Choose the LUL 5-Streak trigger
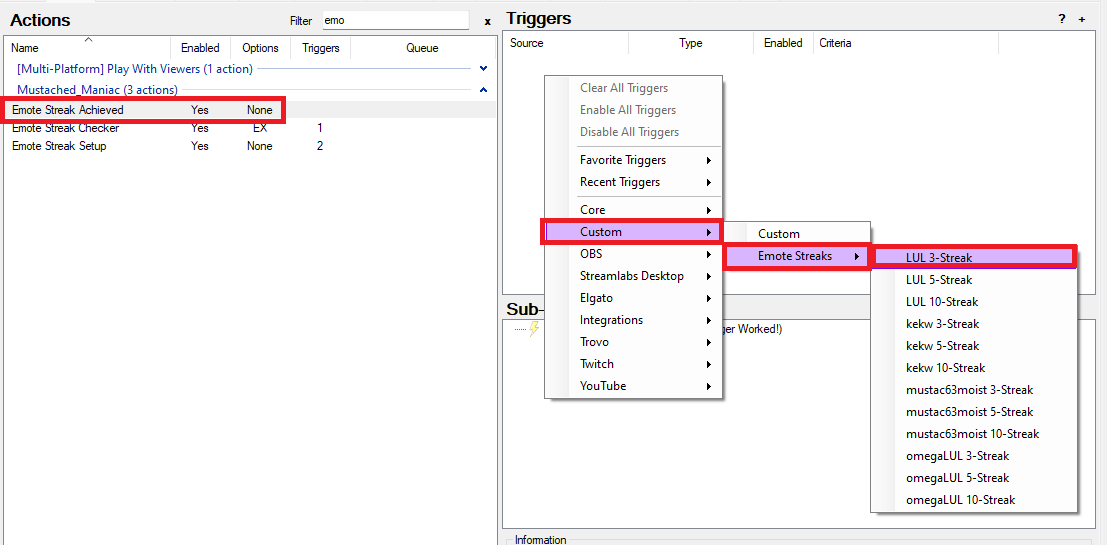Screen dimensions: 1107x545 pos(974,280)
